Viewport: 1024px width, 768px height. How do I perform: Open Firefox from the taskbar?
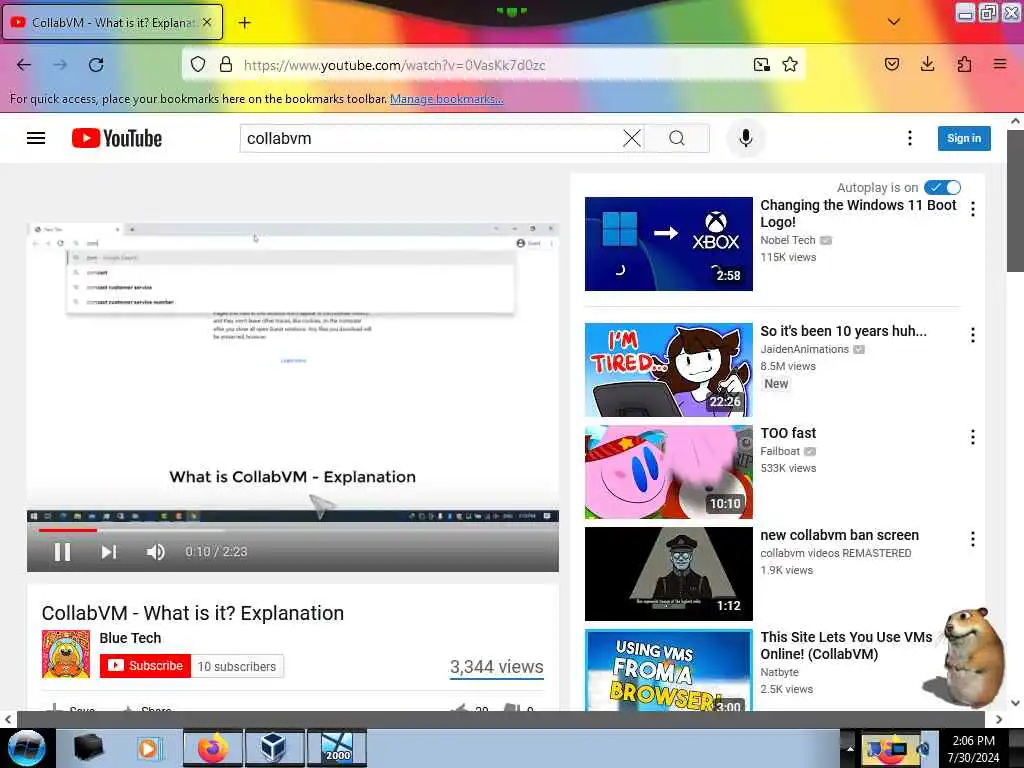pyautogui.click(x=212, y=748)
